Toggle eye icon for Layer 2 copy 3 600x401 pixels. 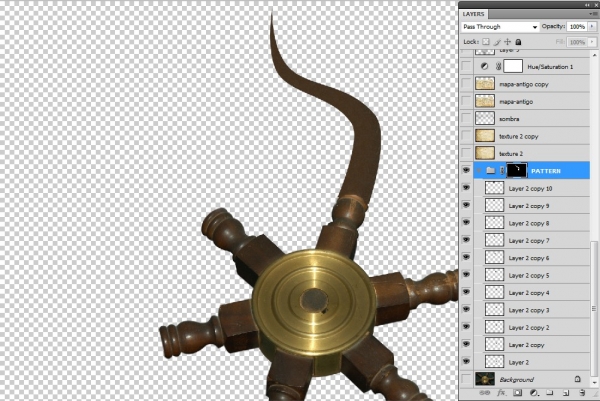[466, 309]
